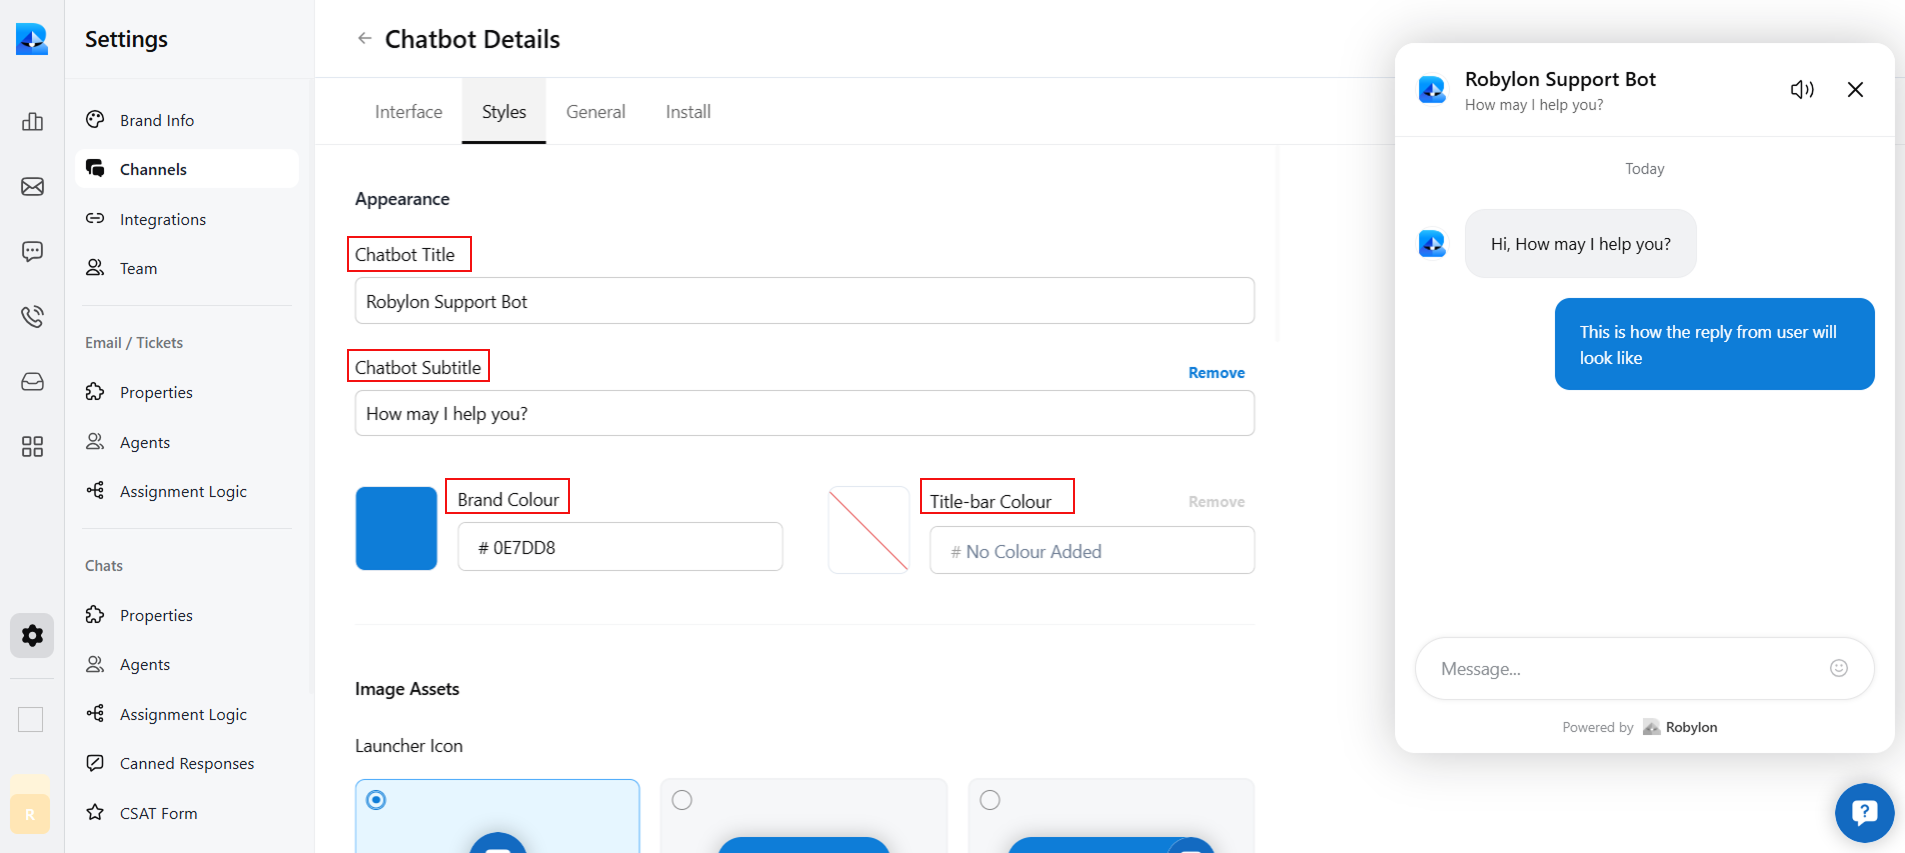Click the bot greeting message bubble
The image size is (1905, 853).
pyautogui.click(x=1580, y=244)
